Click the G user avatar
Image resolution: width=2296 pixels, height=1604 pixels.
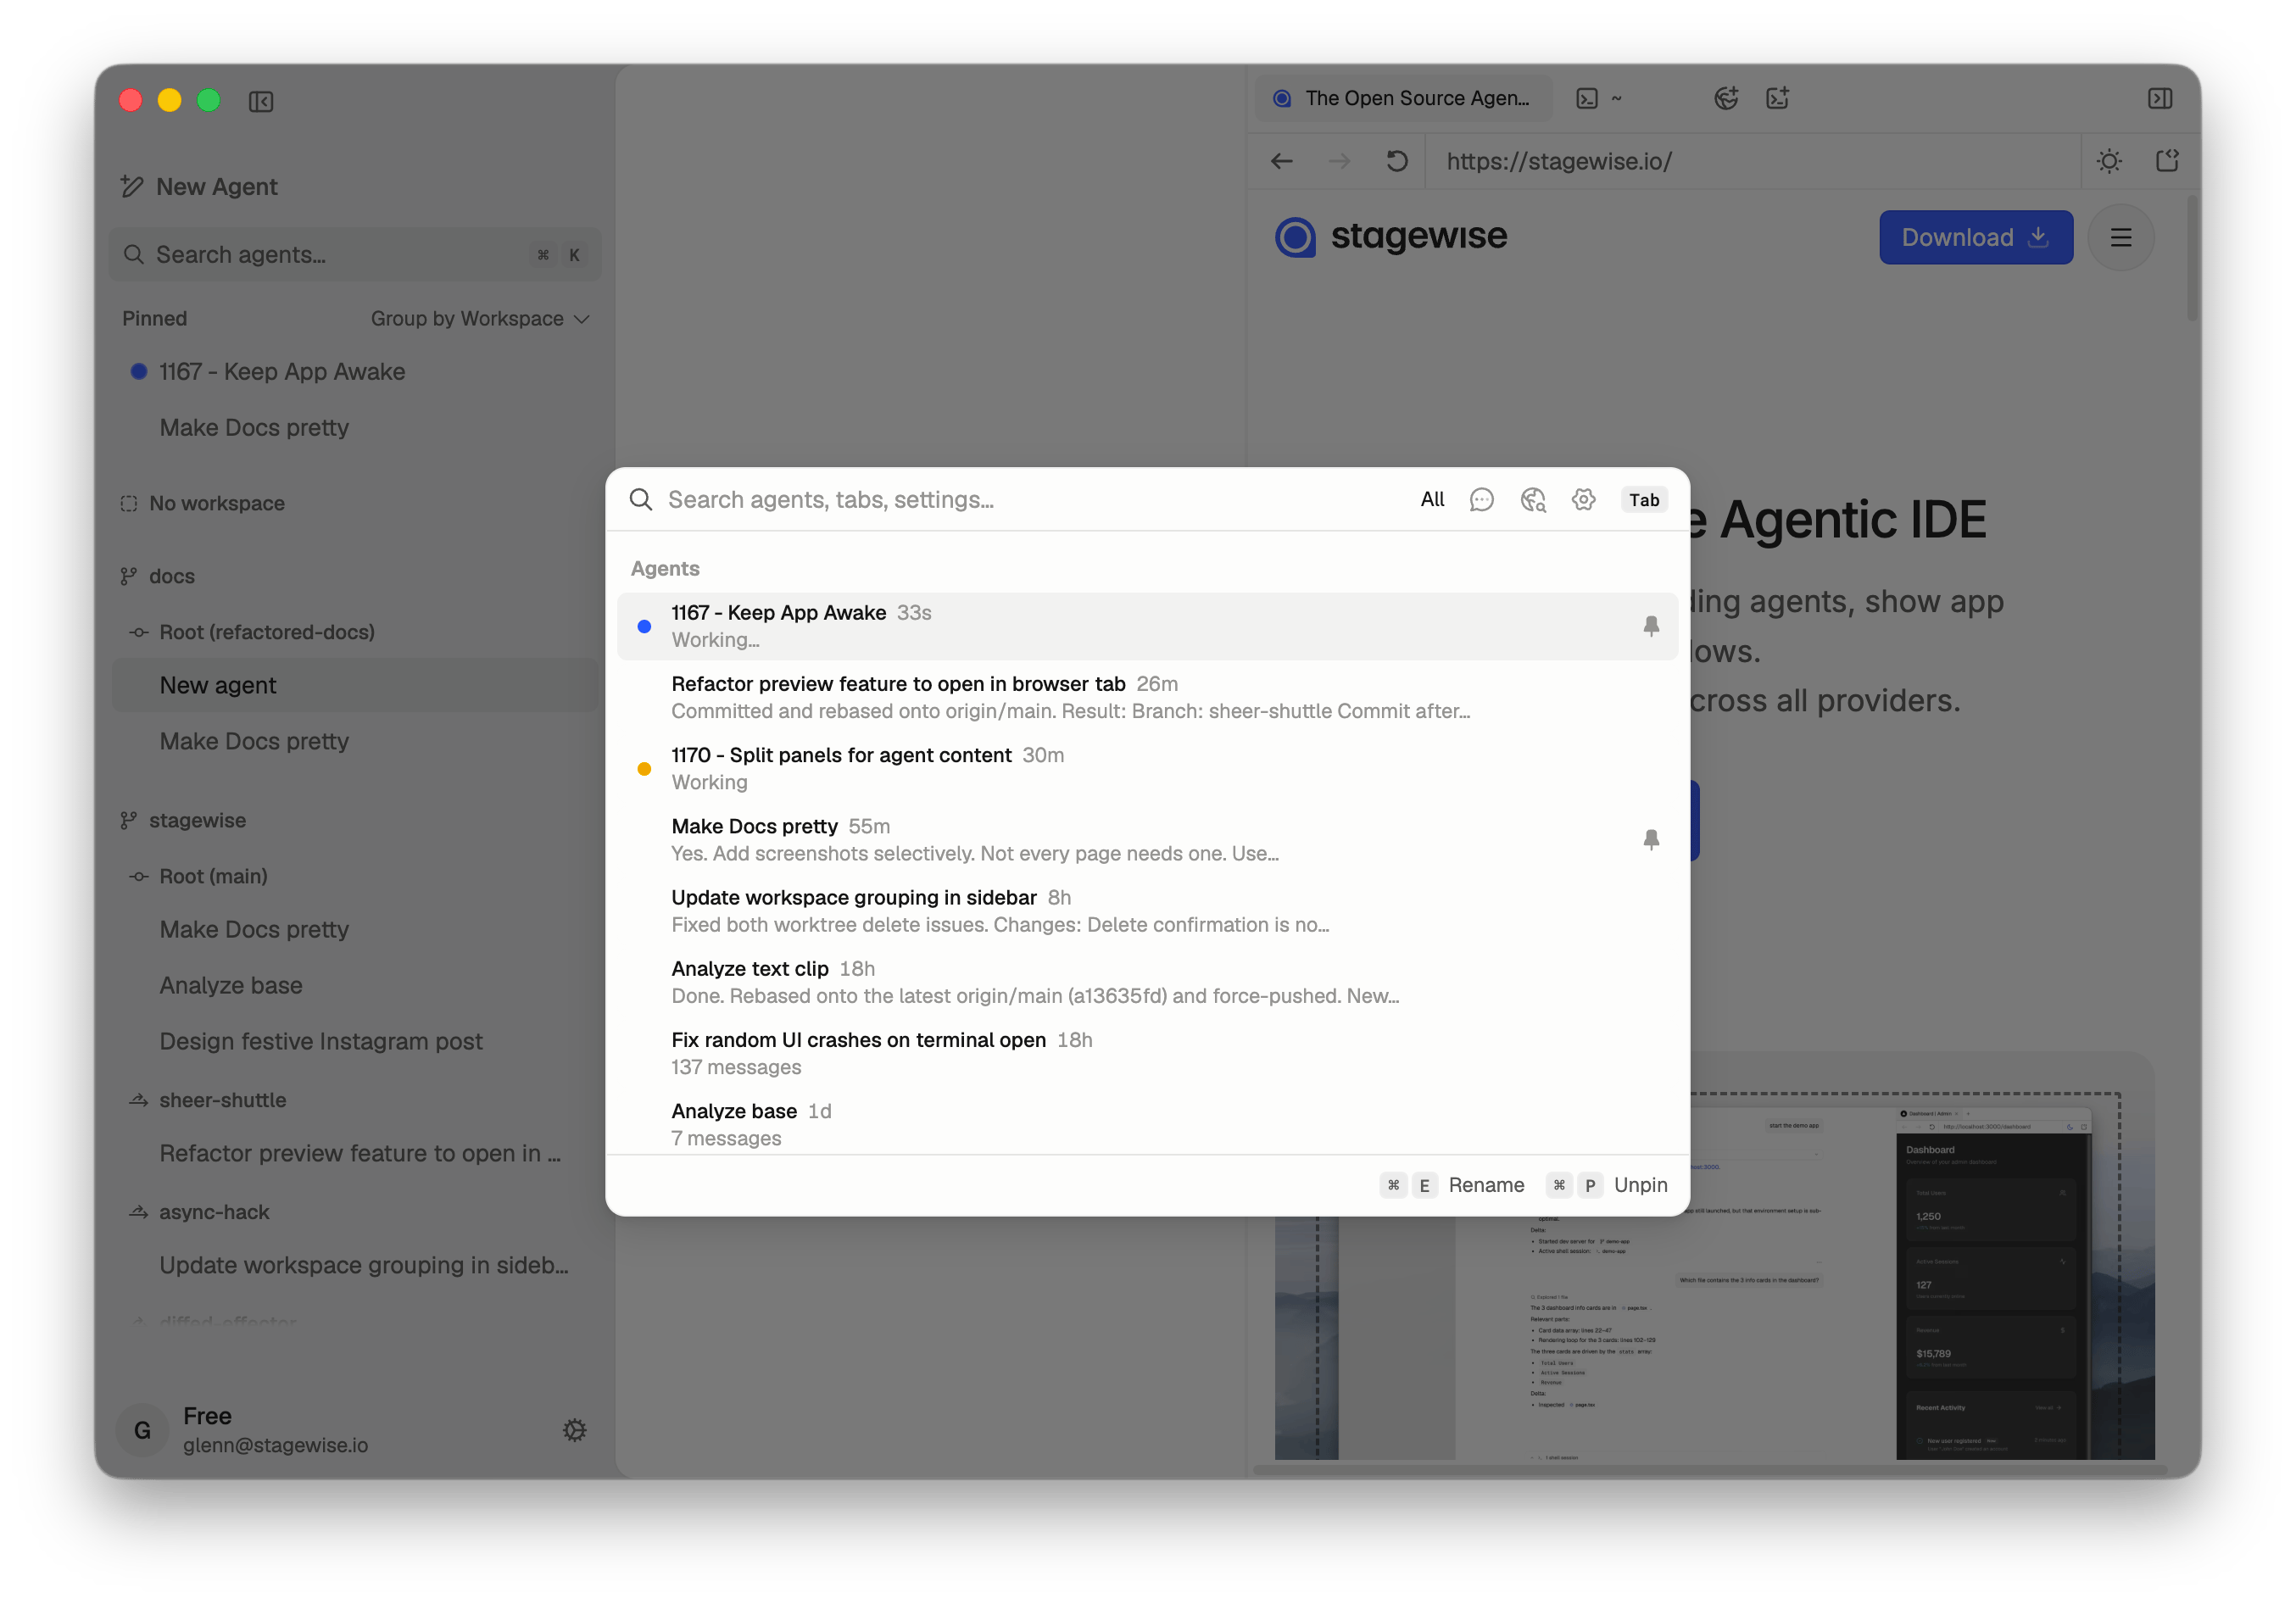pyautogui.click(x=142, y=1430)
